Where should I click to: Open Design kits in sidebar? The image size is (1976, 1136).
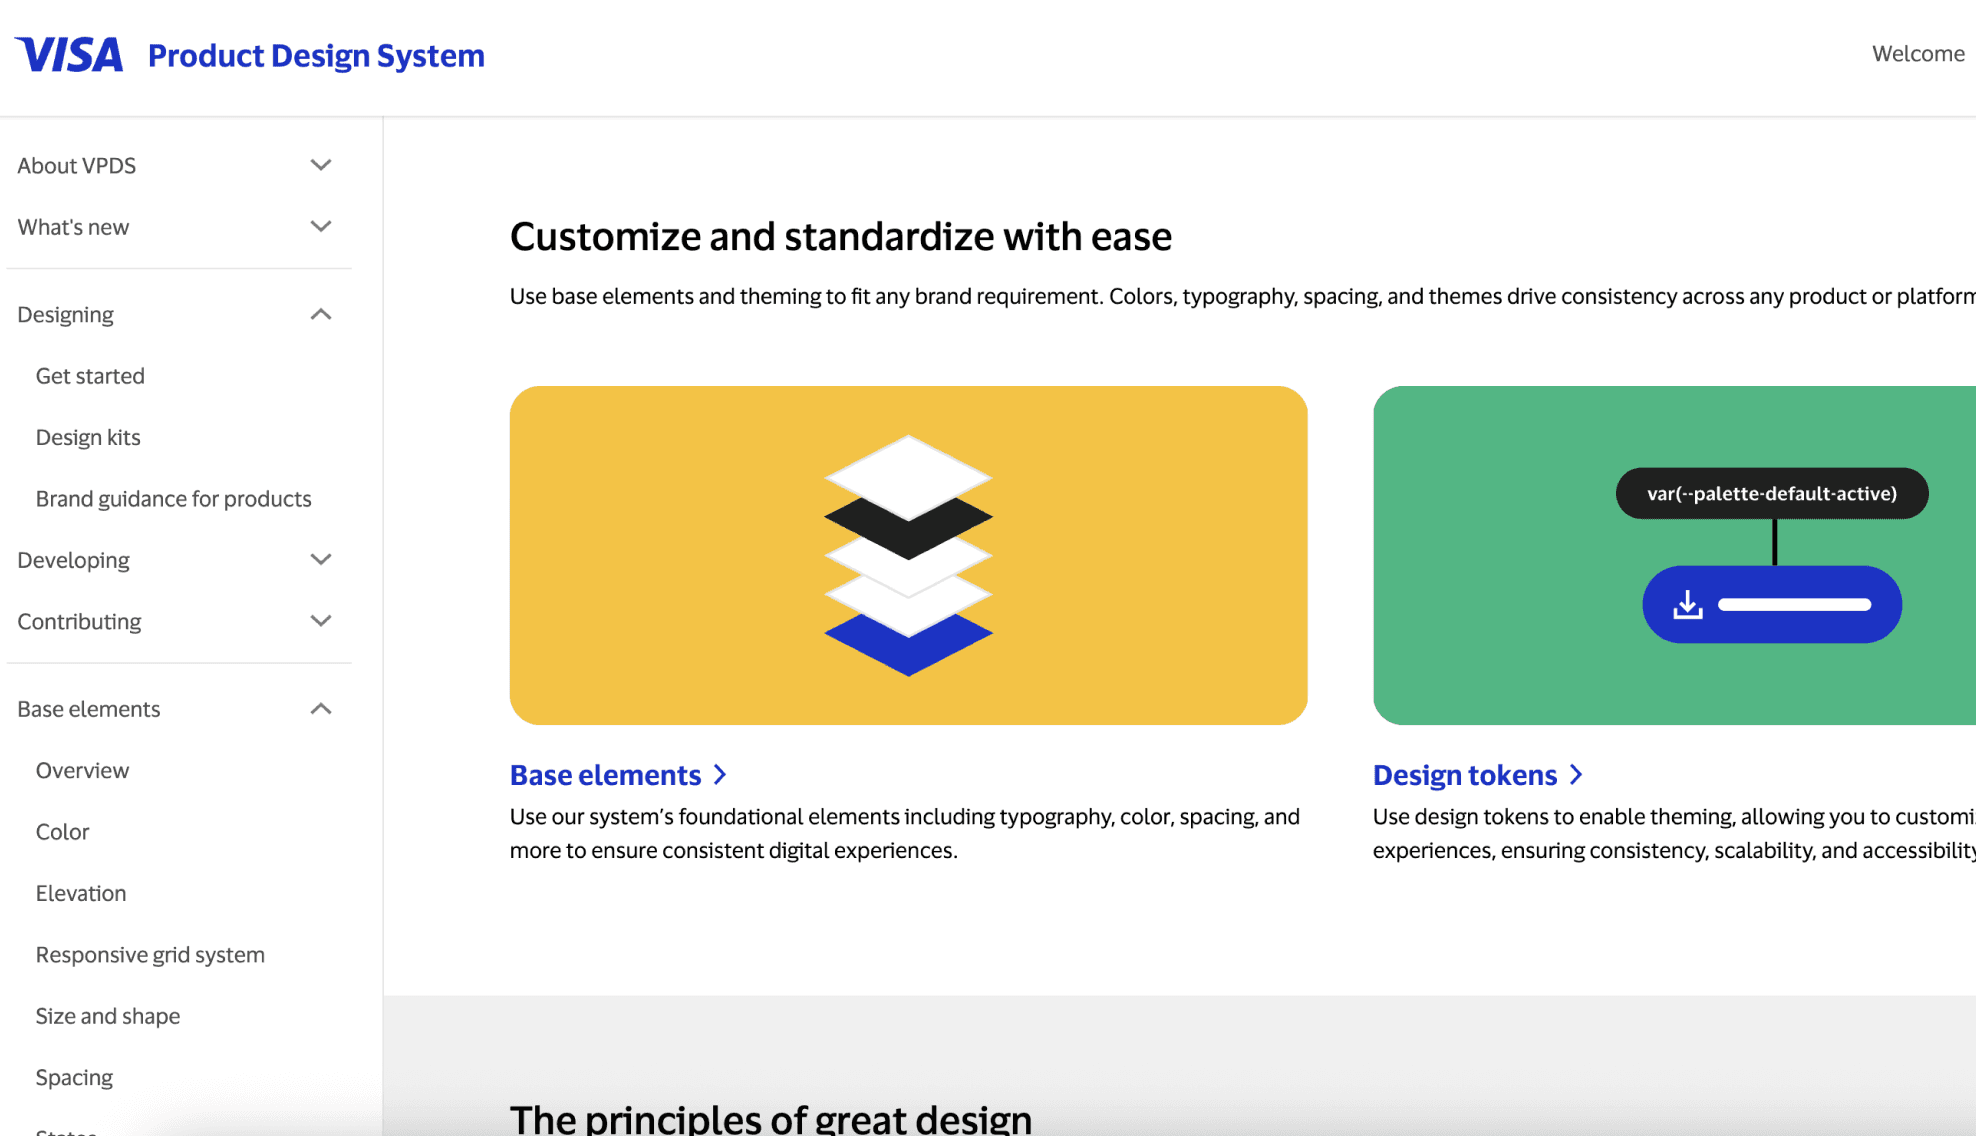coord(88,437)
